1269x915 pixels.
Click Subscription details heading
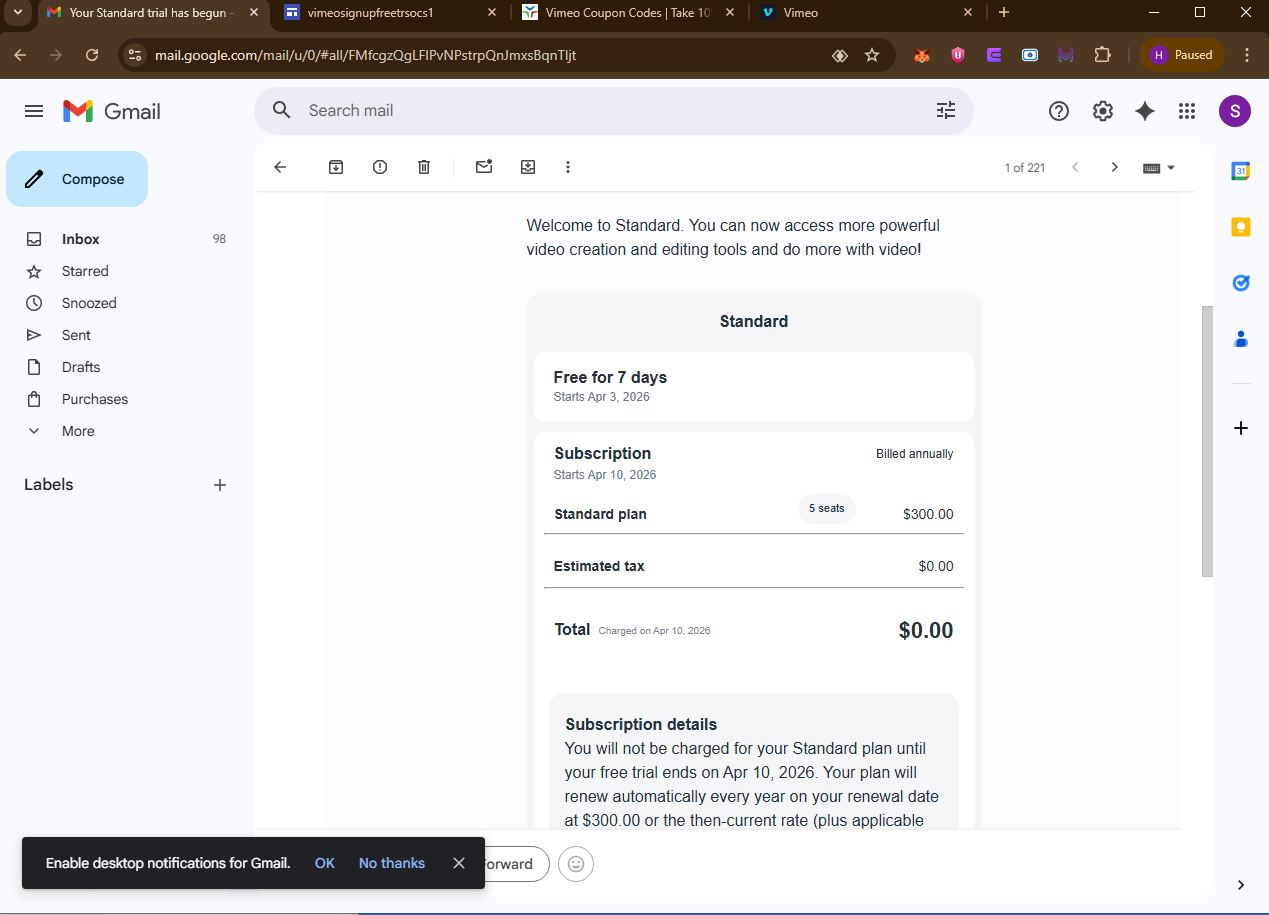(641, 724)
